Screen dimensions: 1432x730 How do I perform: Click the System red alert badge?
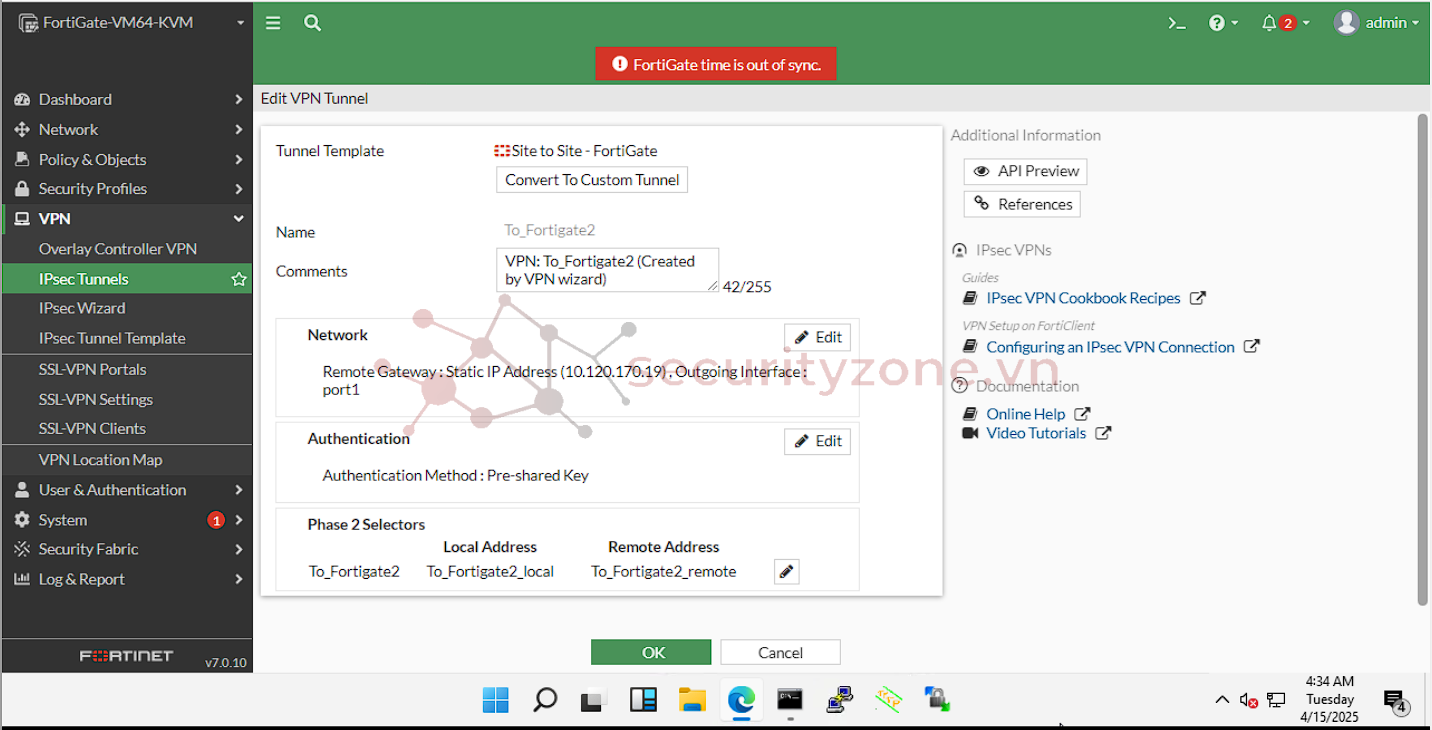pyautogui.click(x=216, y=520)
